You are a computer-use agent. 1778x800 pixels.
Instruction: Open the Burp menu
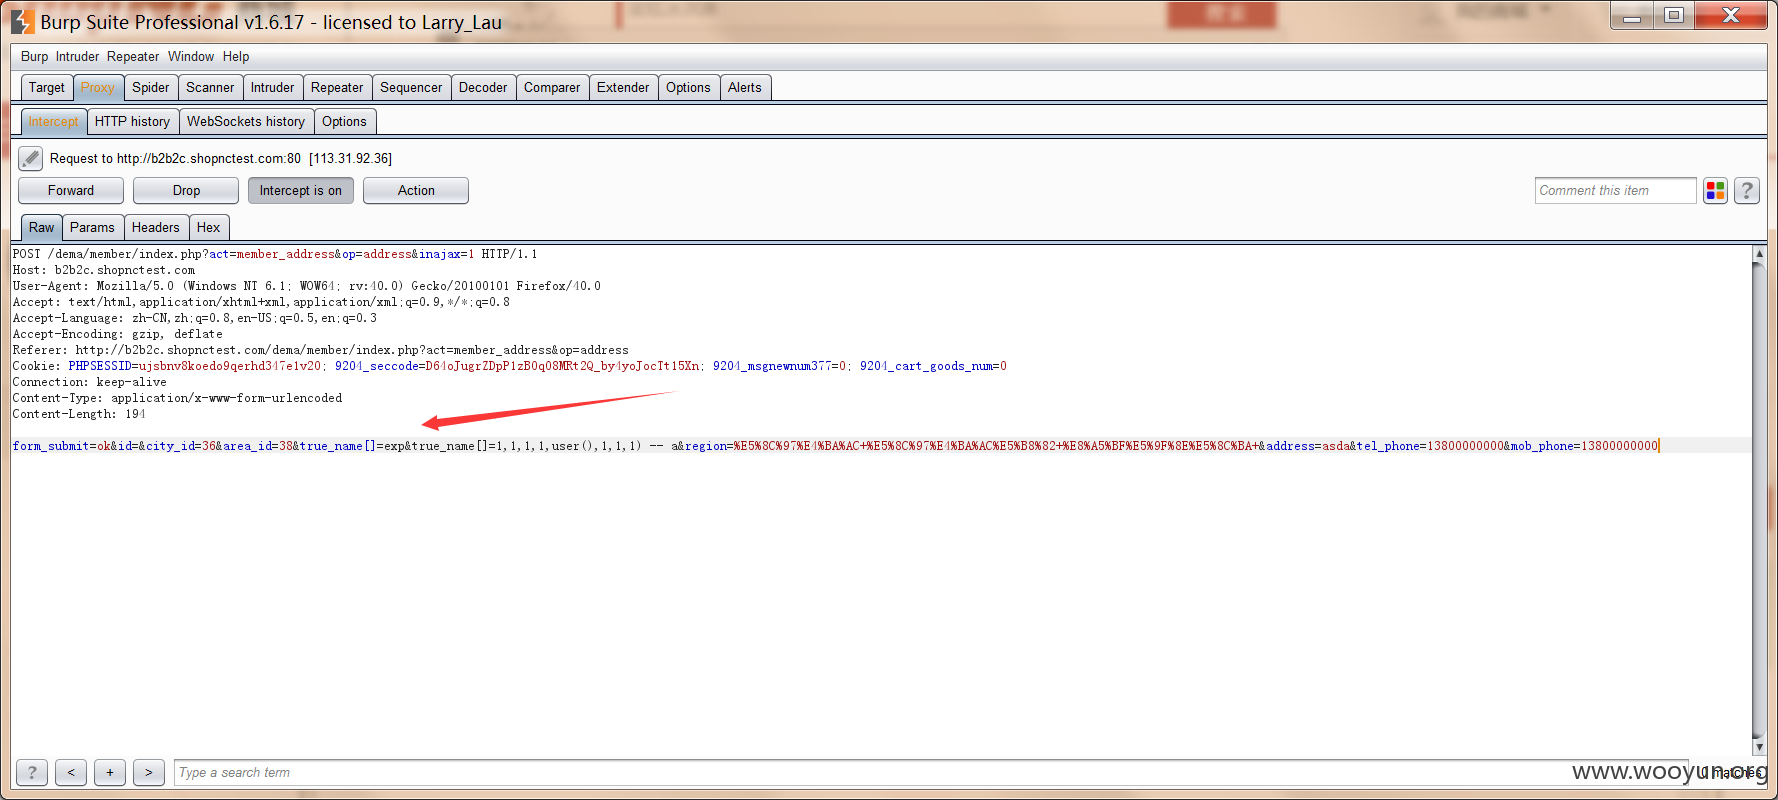click(x=34, y=57)
